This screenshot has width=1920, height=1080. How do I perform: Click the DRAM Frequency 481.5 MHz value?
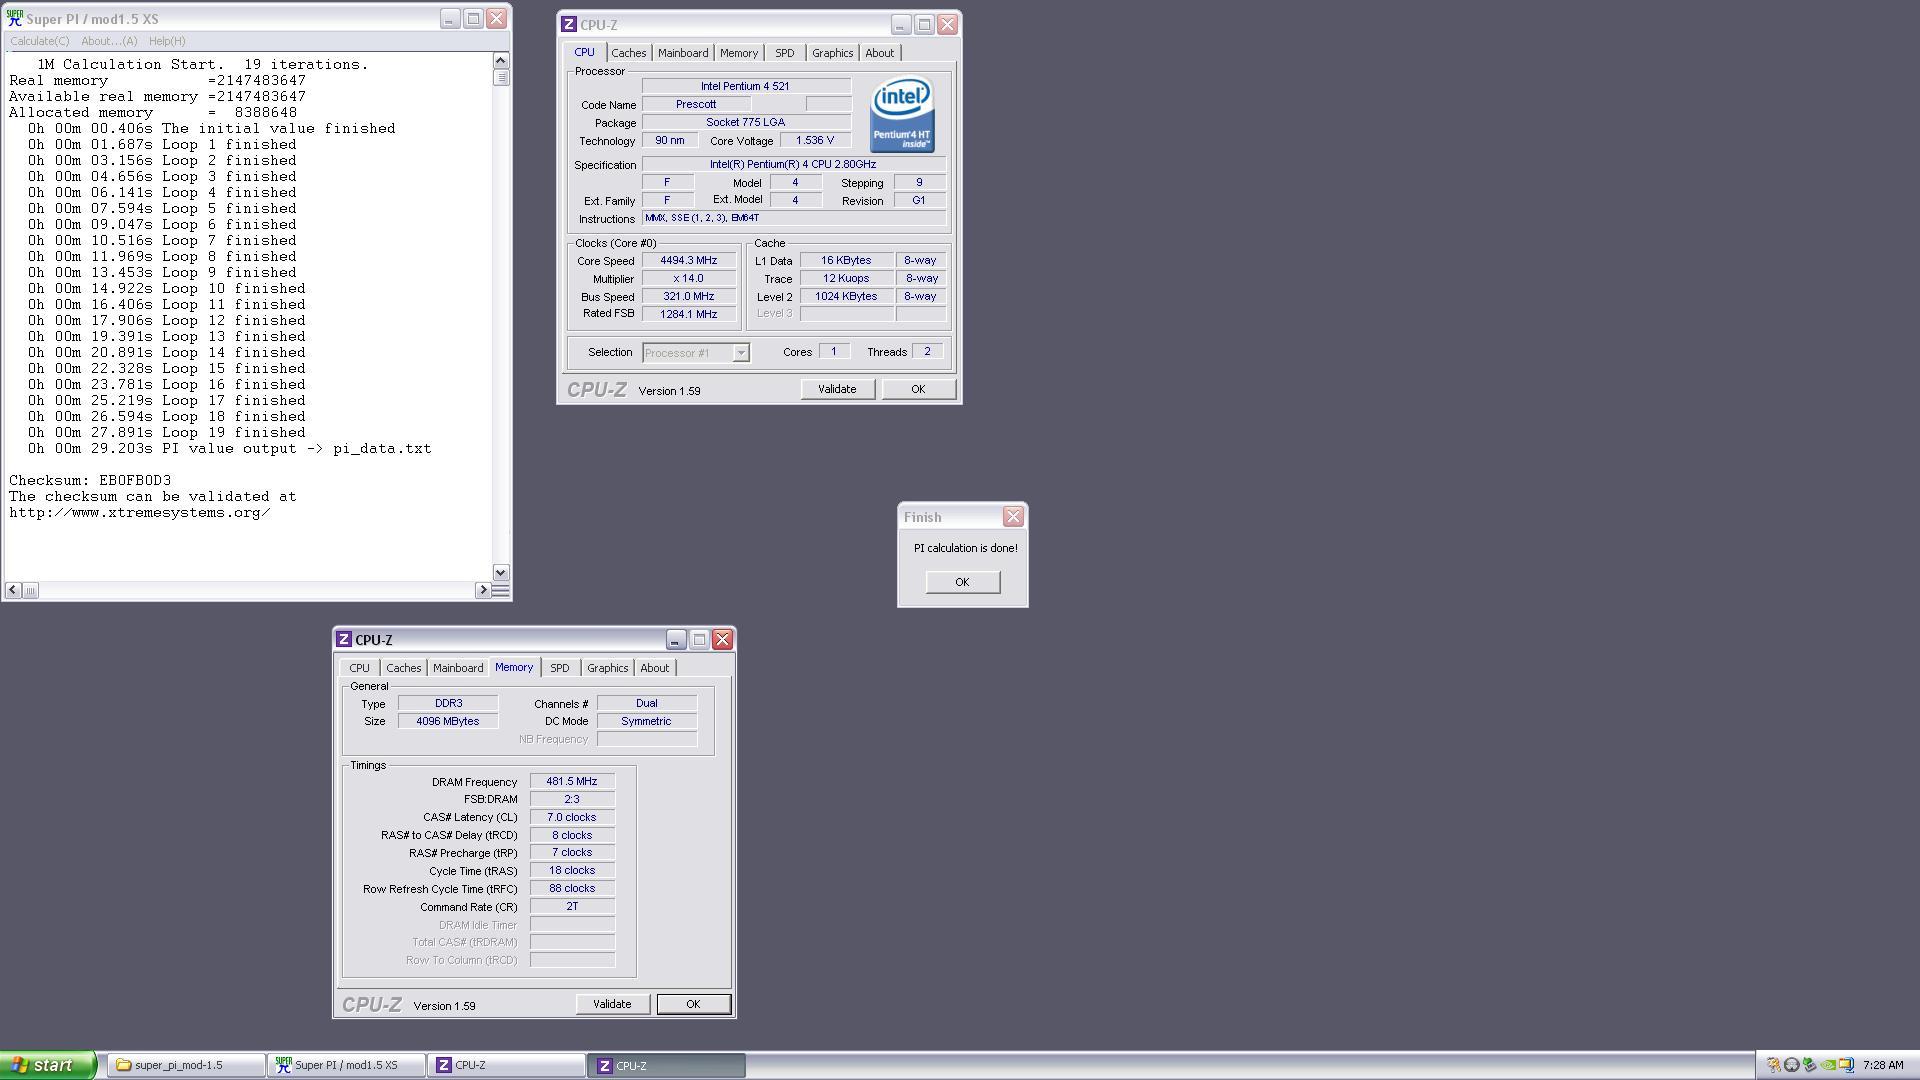(x=572, y=781)
